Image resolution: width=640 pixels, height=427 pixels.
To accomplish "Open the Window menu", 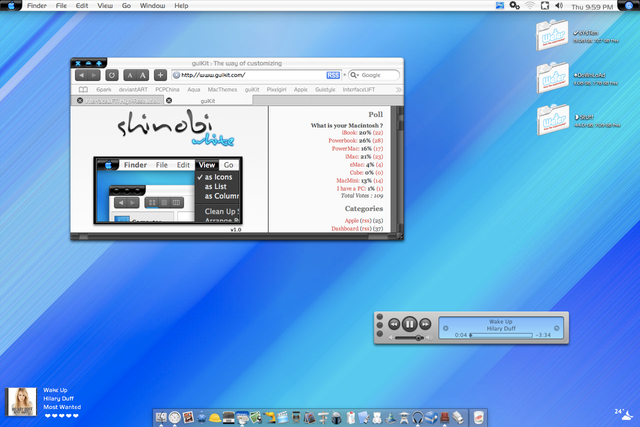I will 152,6.
